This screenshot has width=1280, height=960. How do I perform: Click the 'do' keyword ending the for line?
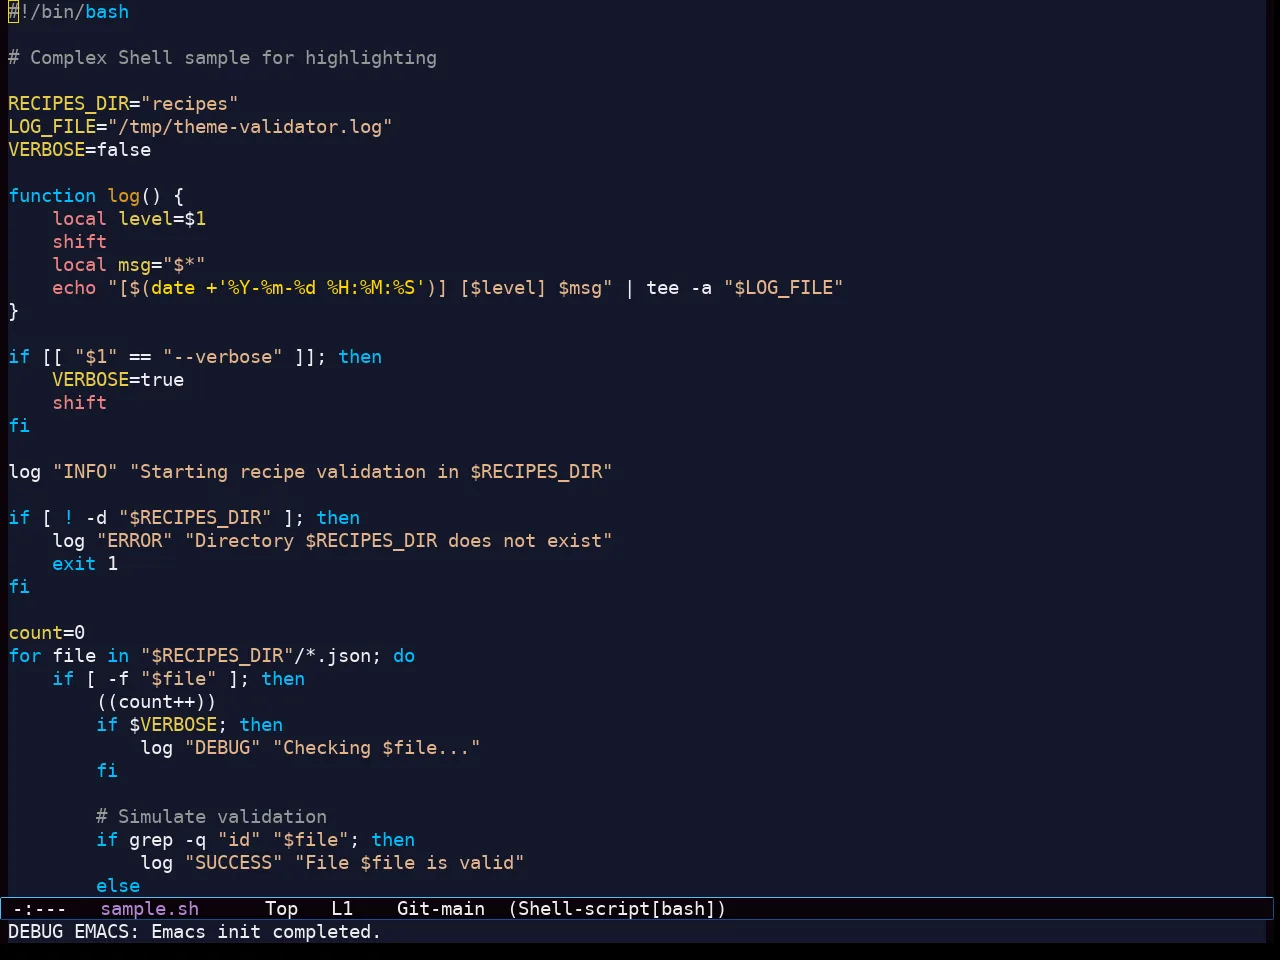(404, 656)
